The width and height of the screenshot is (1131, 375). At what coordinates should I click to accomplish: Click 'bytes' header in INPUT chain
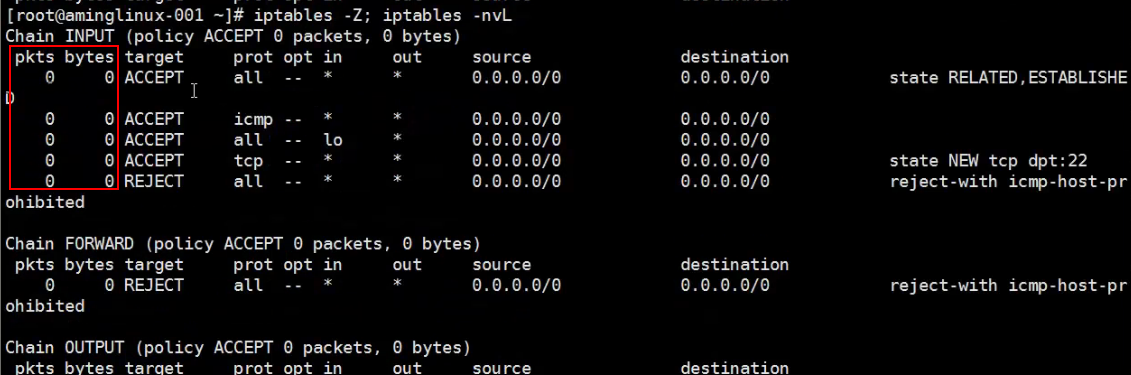[89, 57]
